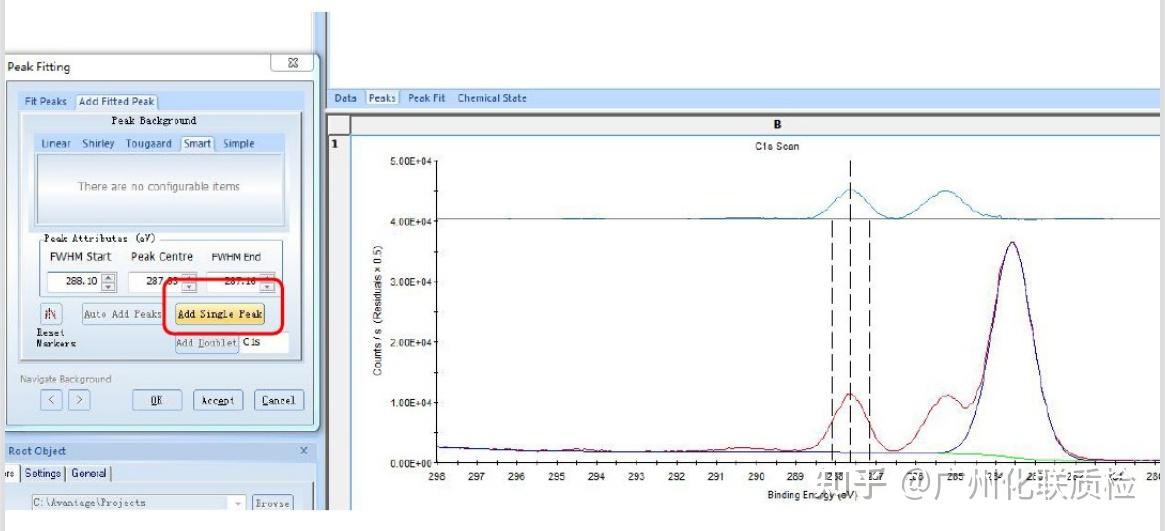Click the Reset Markers icon
Viewport: 1165px width, 531px height.
point(51,313)
